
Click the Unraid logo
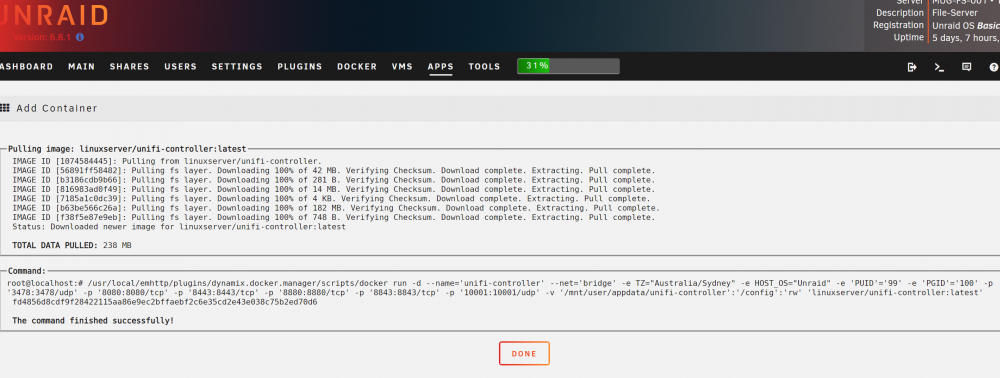54,15
